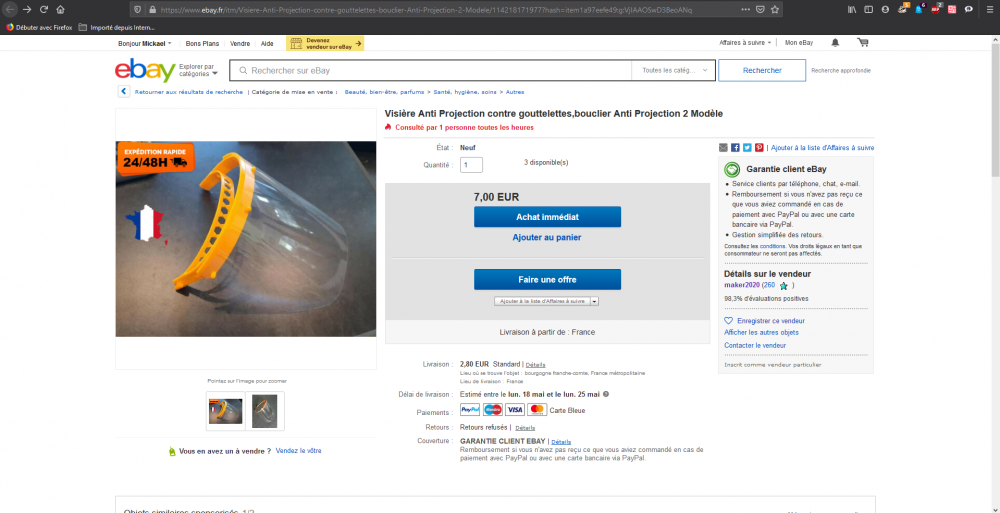This screenshot has height=513, width=1000.
Task: Open the eBay shopping cart icon
Action: coord(862,43)
